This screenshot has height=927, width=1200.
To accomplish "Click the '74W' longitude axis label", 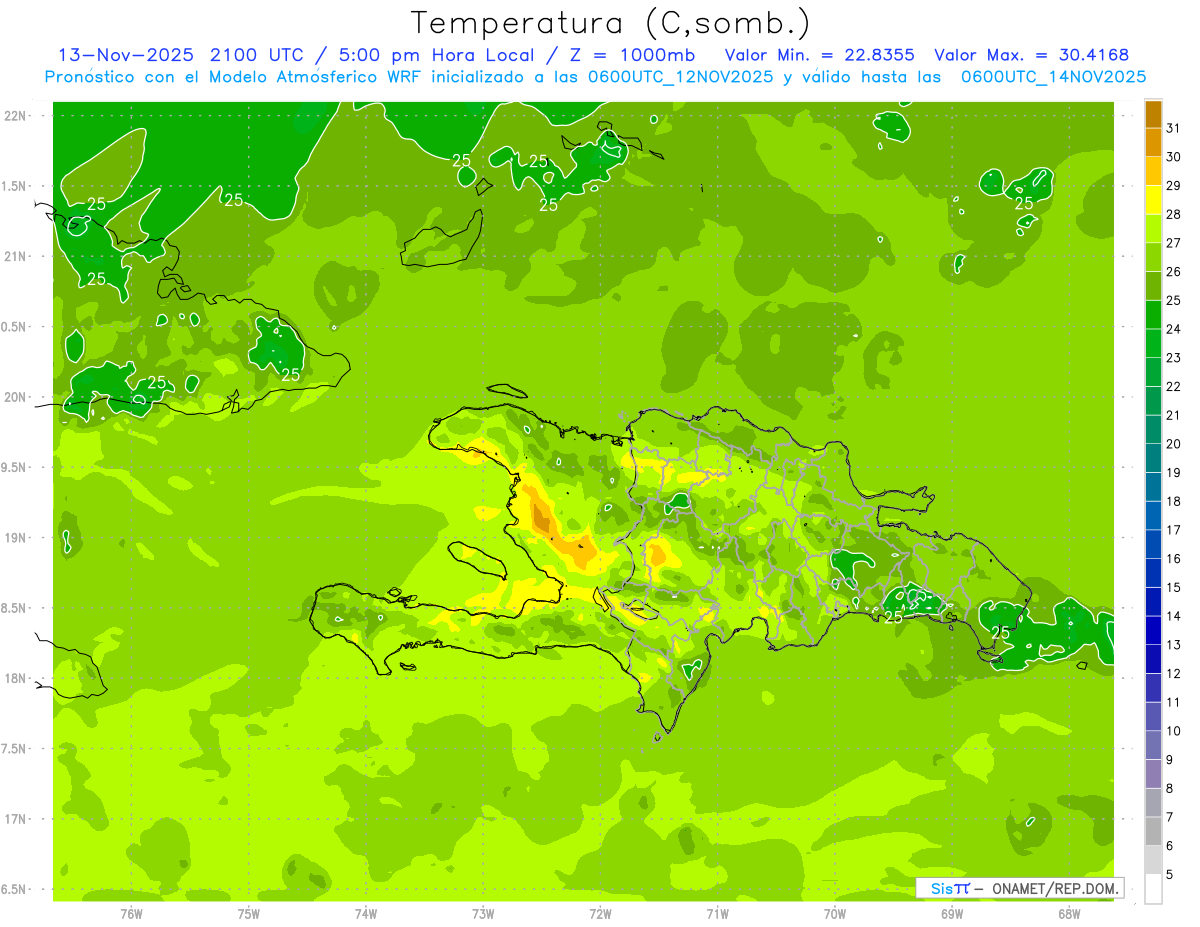I will coord(366,914).
